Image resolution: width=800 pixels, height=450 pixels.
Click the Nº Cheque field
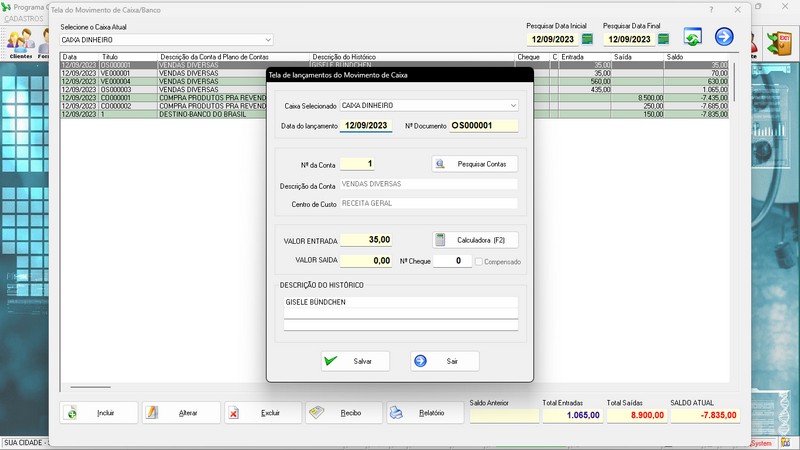[453, 261]
